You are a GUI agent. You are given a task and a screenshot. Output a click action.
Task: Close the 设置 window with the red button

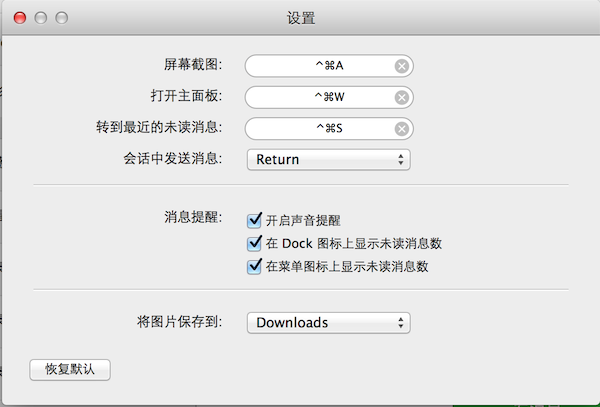[x=22, y=18]
